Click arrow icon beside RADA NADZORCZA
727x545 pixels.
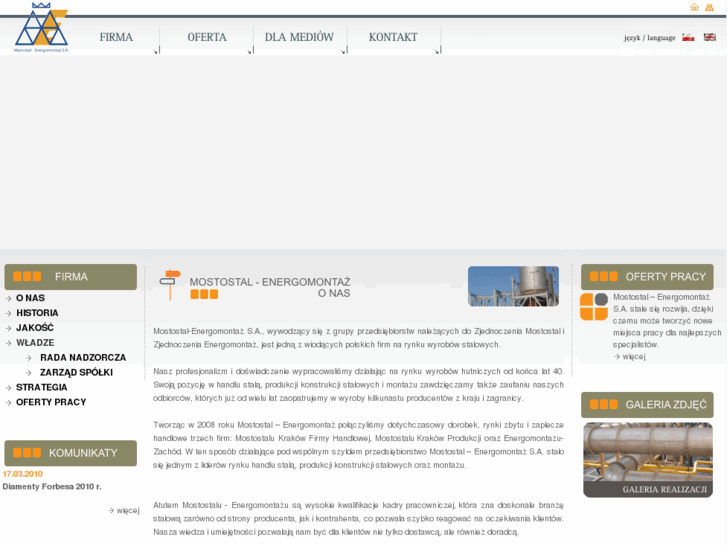click(x=29, y=358)
